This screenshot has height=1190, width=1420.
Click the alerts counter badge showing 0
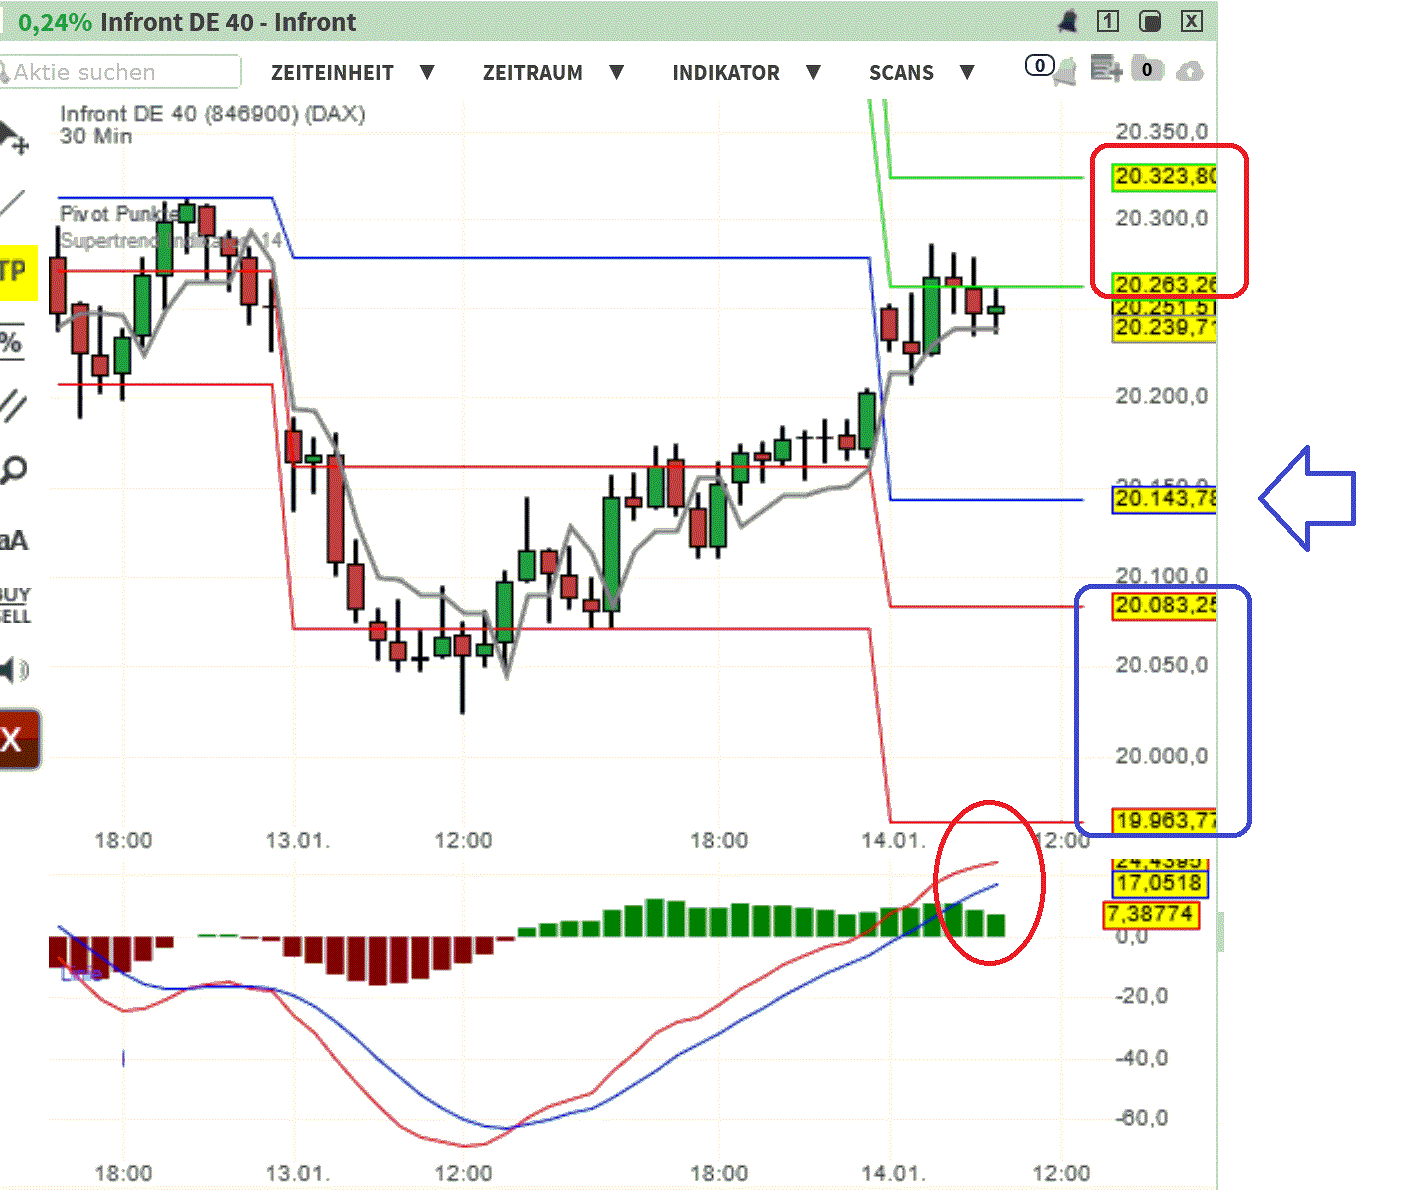coord(1040,65)
